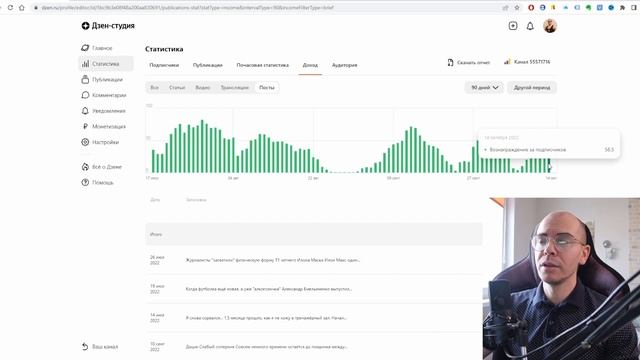Go back to Ваш канал
The width and height of the screenshot is (640, 360).
click(100, 347)
